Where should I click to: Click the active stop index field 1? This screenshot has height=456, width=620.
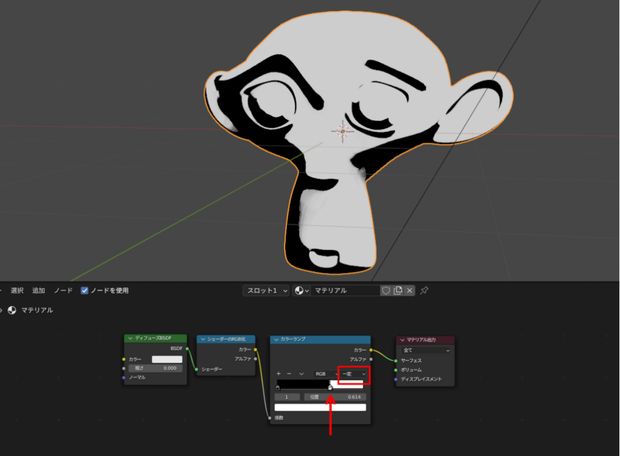(x=287, y=397)
